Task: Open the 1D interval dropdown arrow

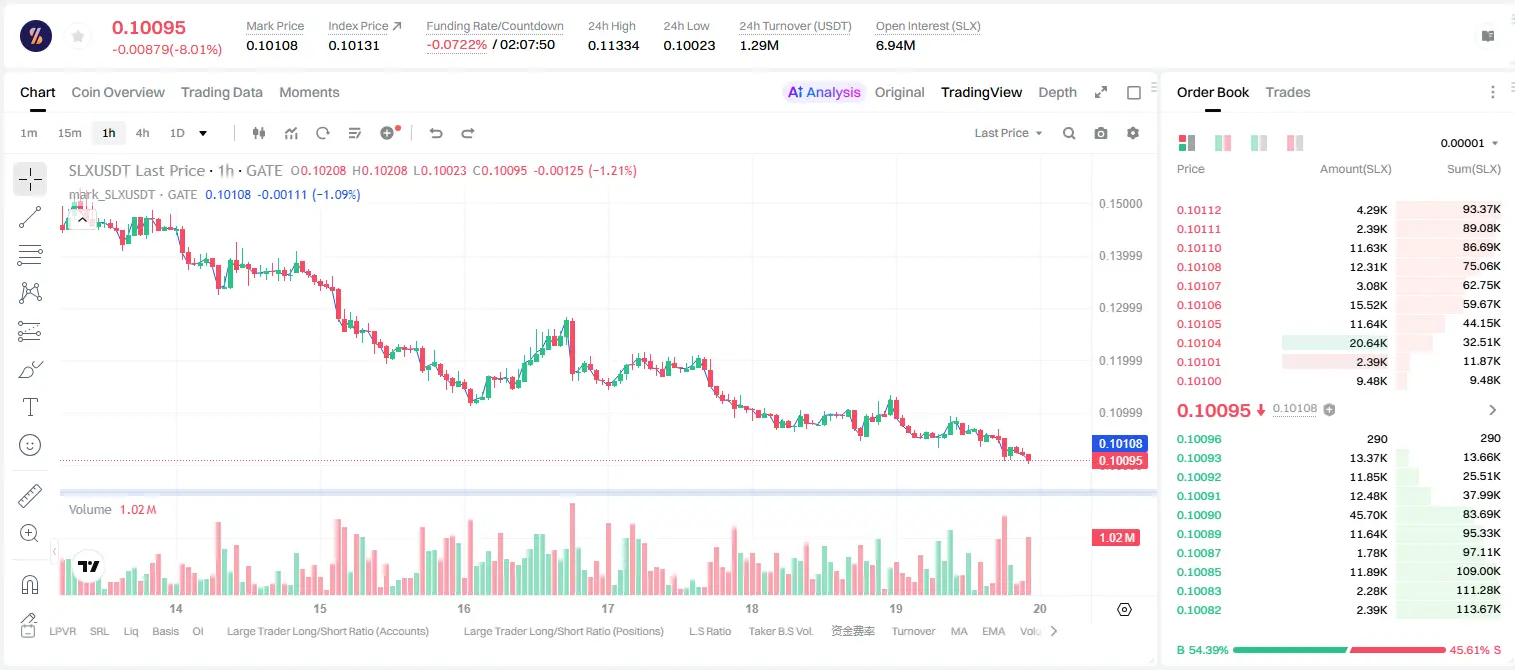Action: point(203,133)
